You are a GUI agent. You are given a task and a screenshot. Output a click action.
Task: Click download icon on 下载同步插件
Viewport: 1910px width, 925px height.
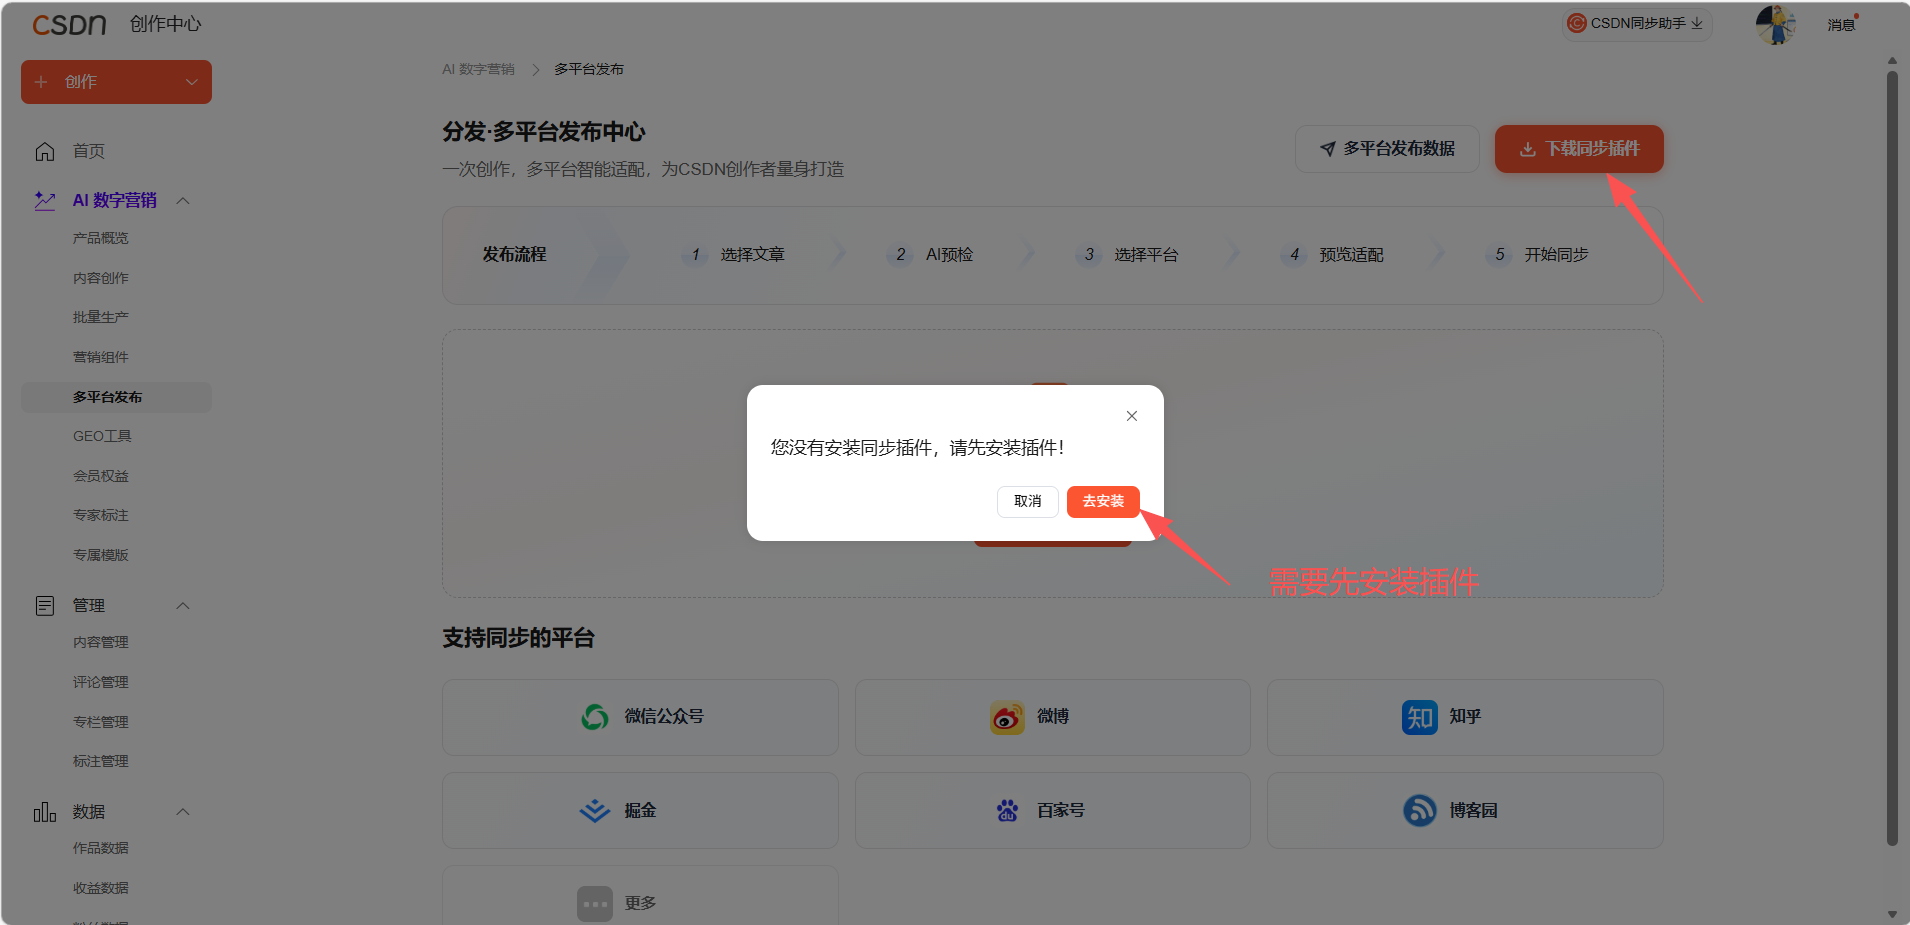coord(1527,149)
